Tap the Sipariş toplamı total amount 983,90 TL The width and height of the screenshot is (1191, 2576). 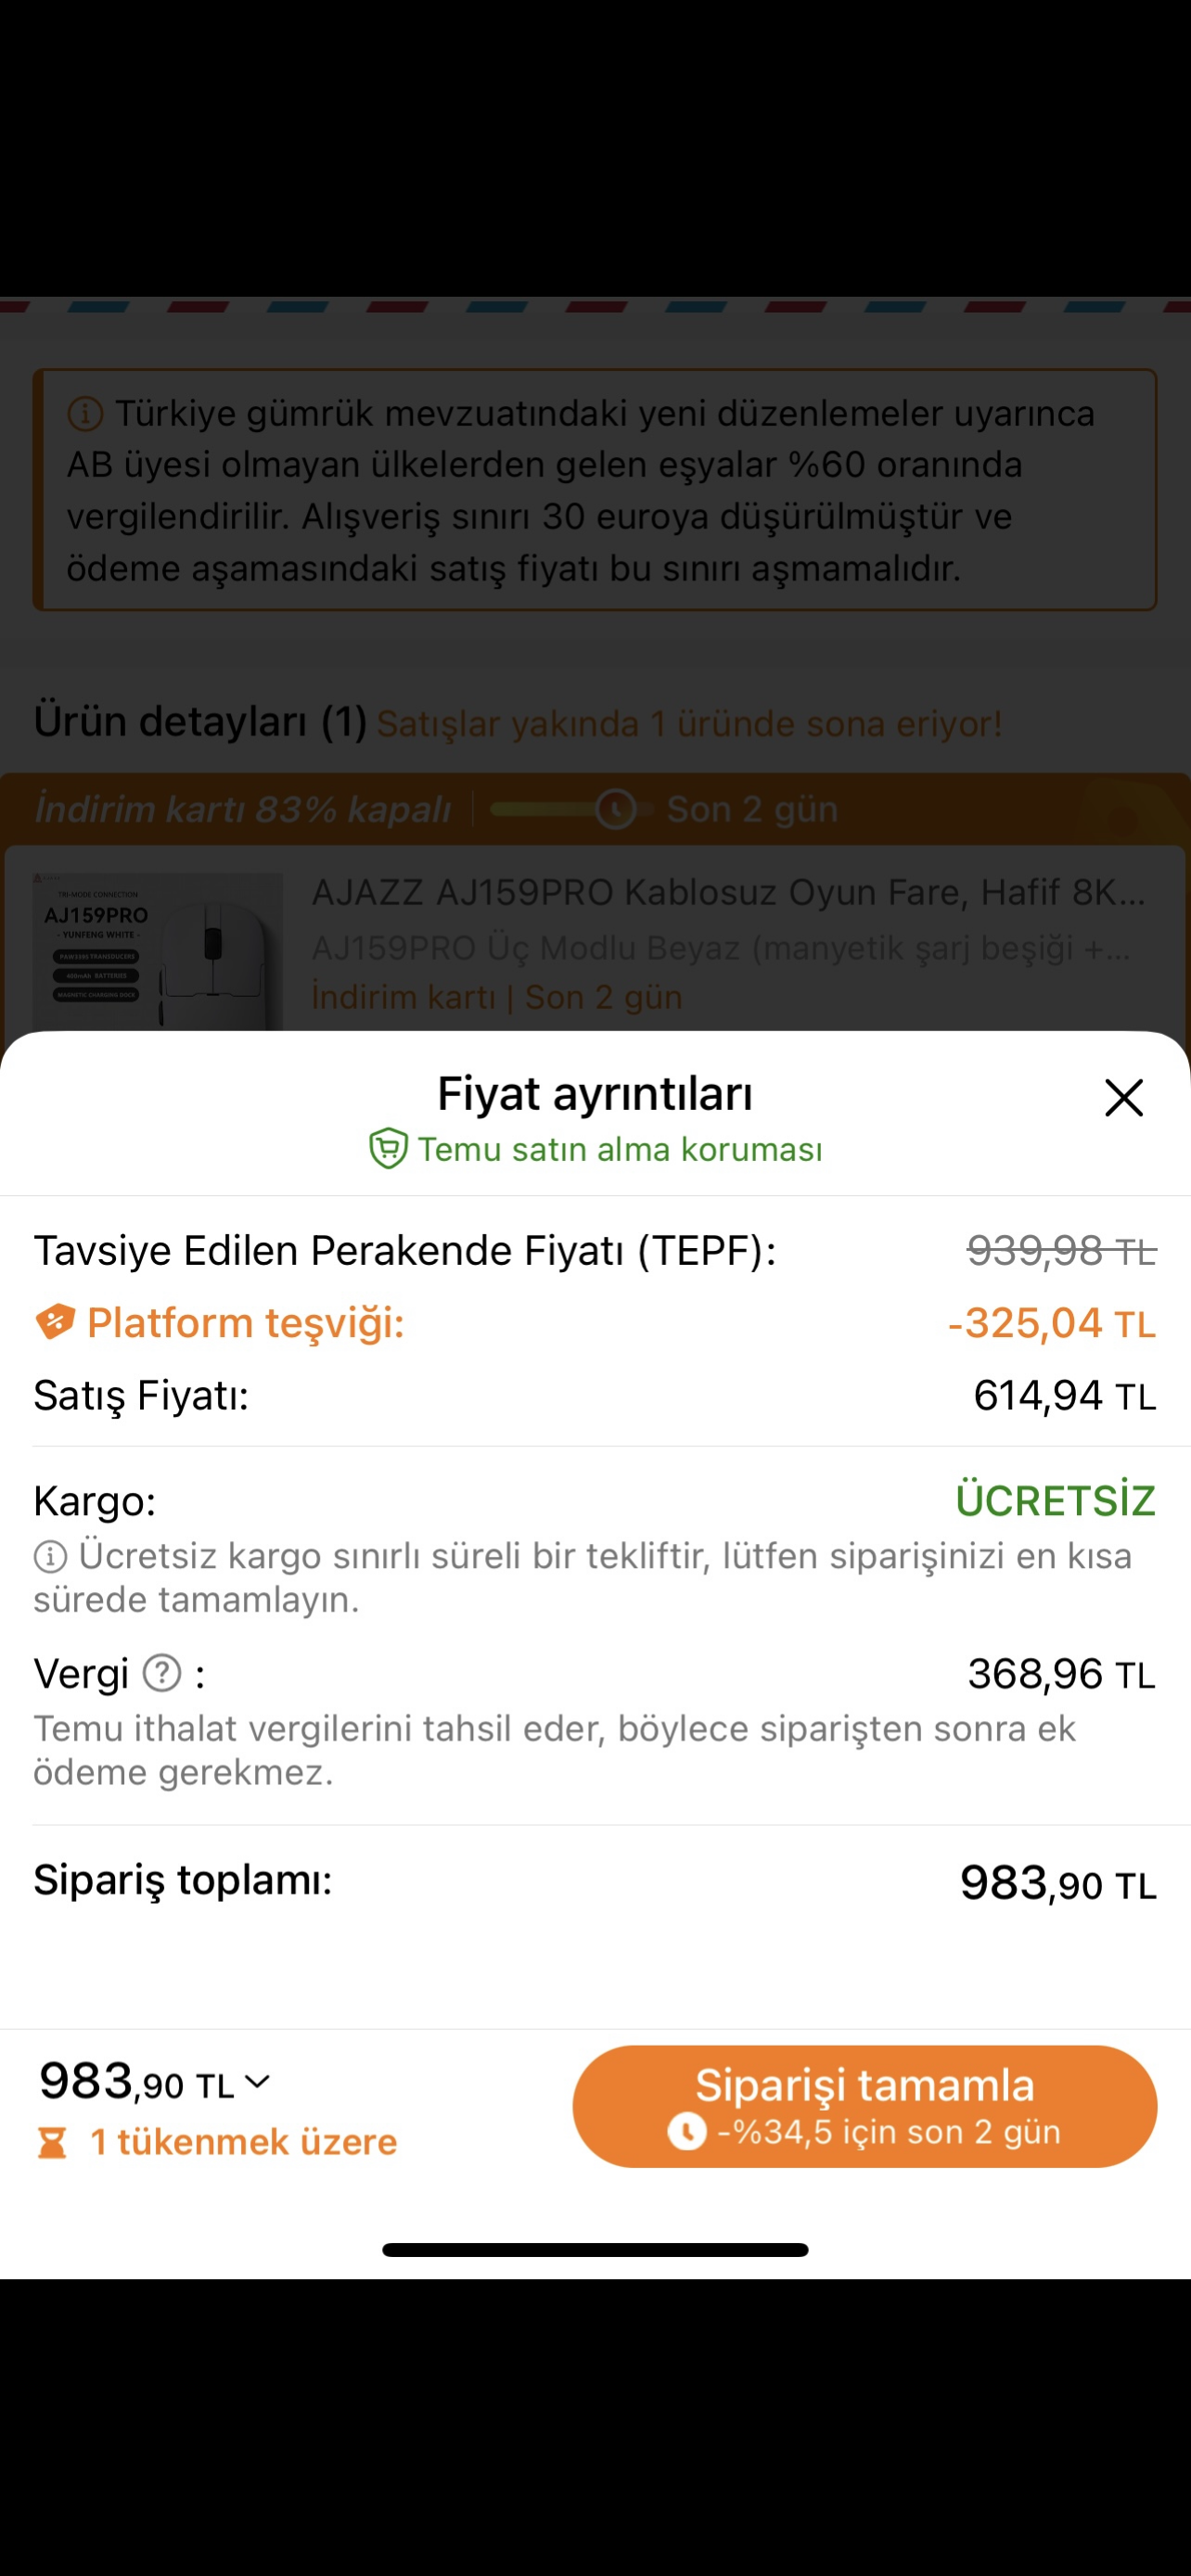(1057, 1883)
